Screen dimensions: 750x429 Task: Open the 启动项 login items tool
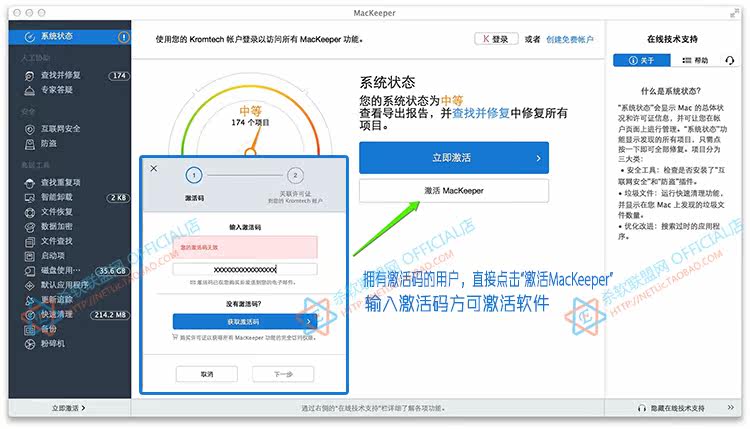pyautogui.click(x=69, y=256)
